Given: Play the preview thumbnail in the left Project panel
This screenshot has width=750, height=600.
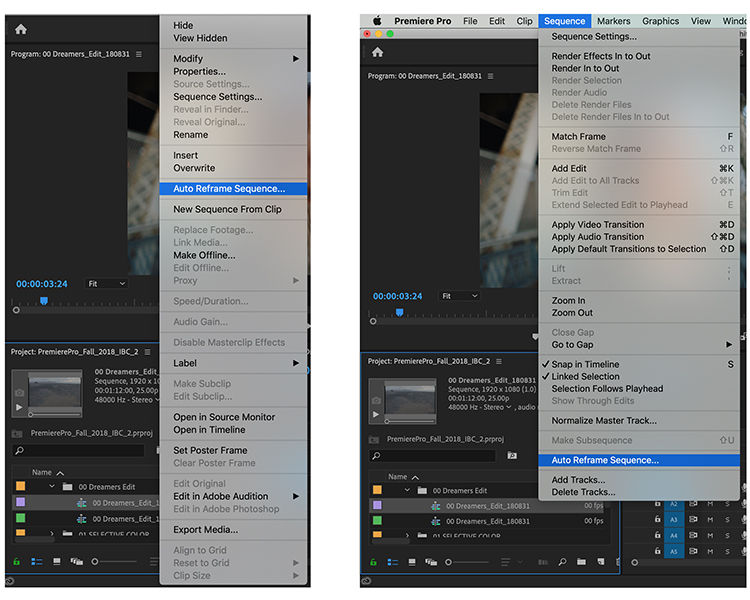Looking at the screenshot, I should [x=19, y=407].
